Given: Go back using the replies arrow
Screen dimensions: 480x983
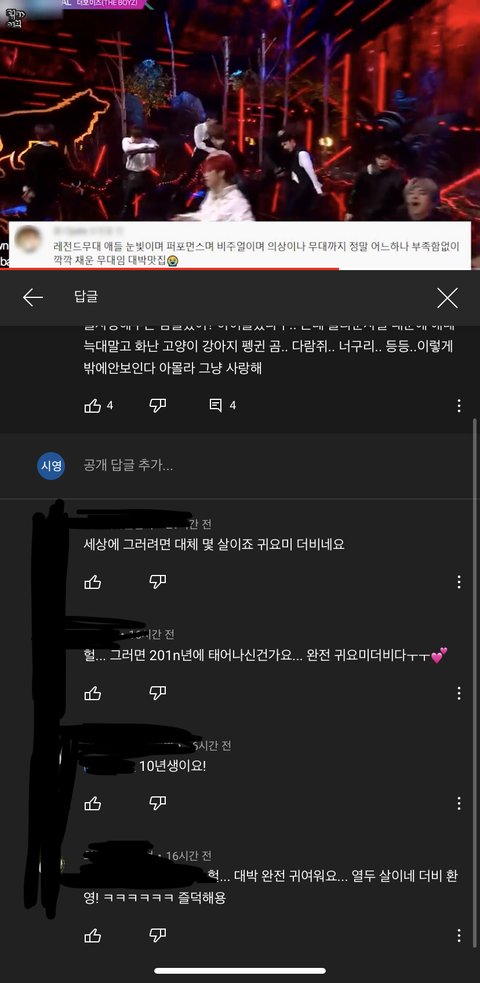Looking at the screenshot, I should (33, 298).
